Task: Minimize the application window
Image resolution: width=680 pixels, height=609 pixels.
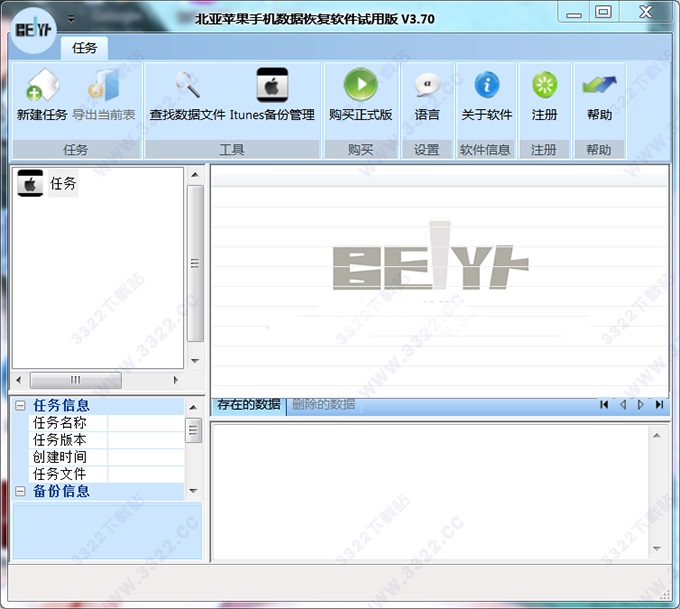Action: click(574, 14)
